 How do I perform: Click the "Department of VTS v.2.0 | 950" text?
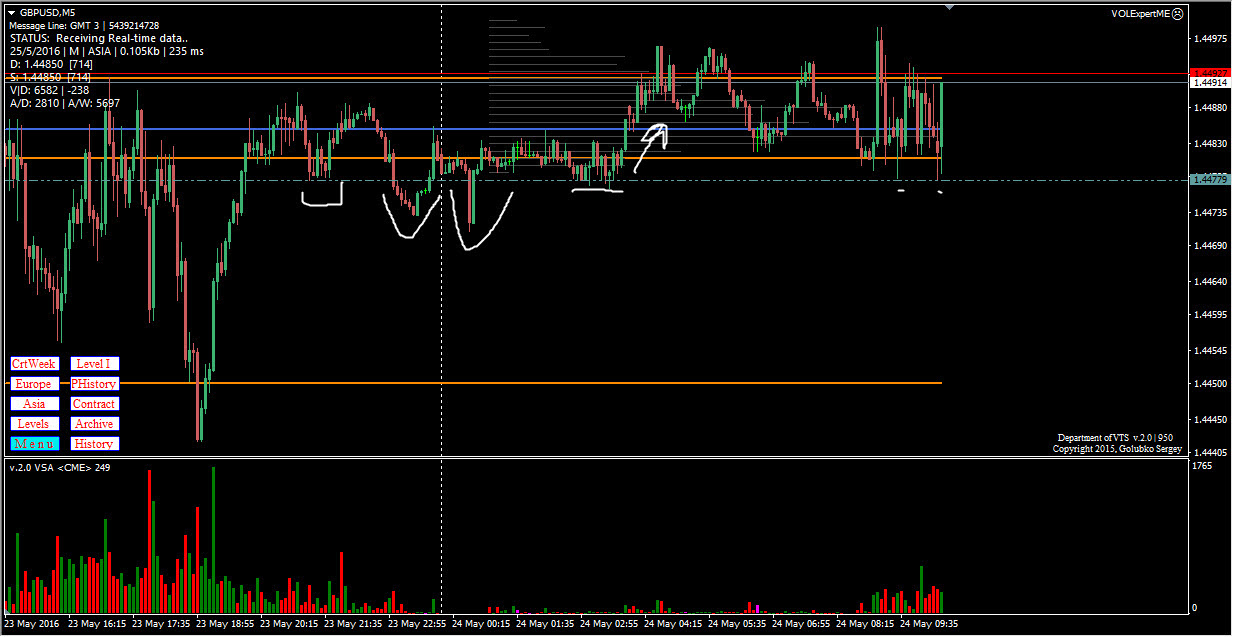point(1115,438)
